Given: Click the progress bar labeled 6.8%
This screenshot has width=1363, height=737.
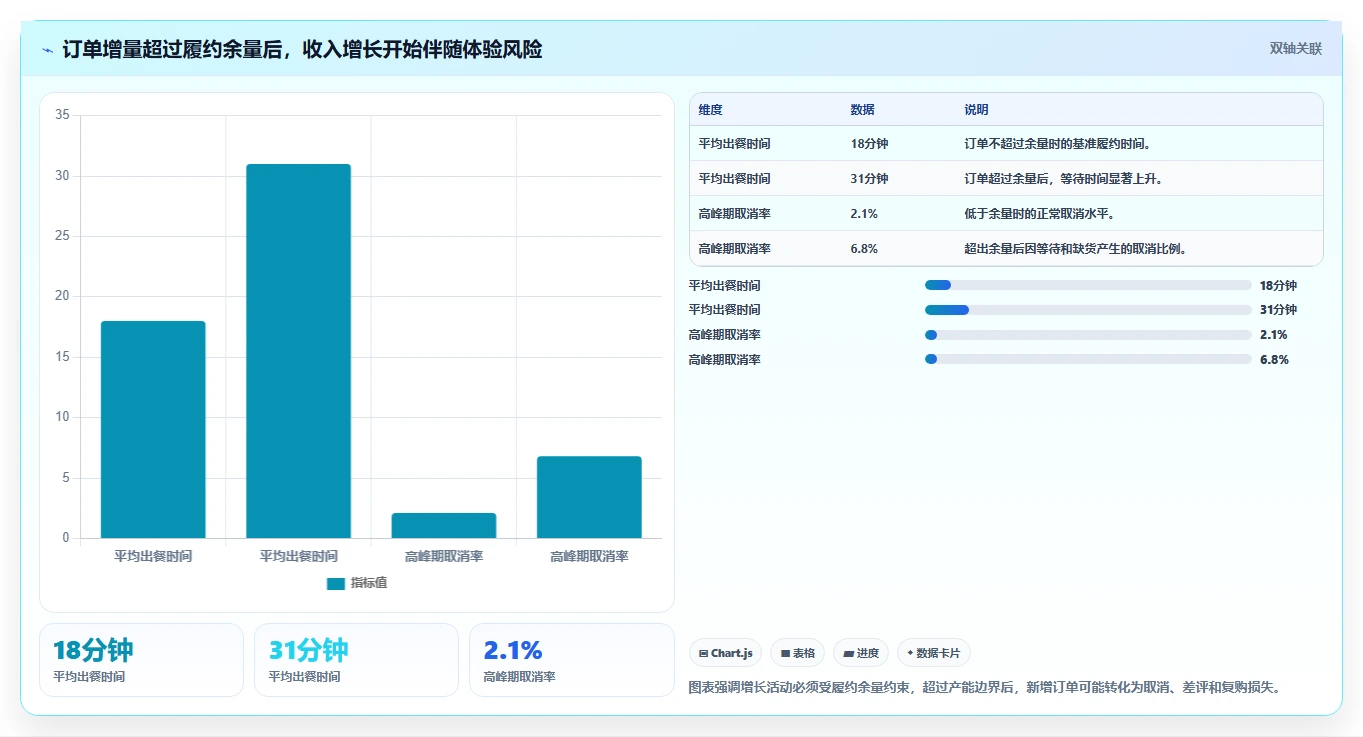Looking at the screenshot, I should (x=1088, y=359).
